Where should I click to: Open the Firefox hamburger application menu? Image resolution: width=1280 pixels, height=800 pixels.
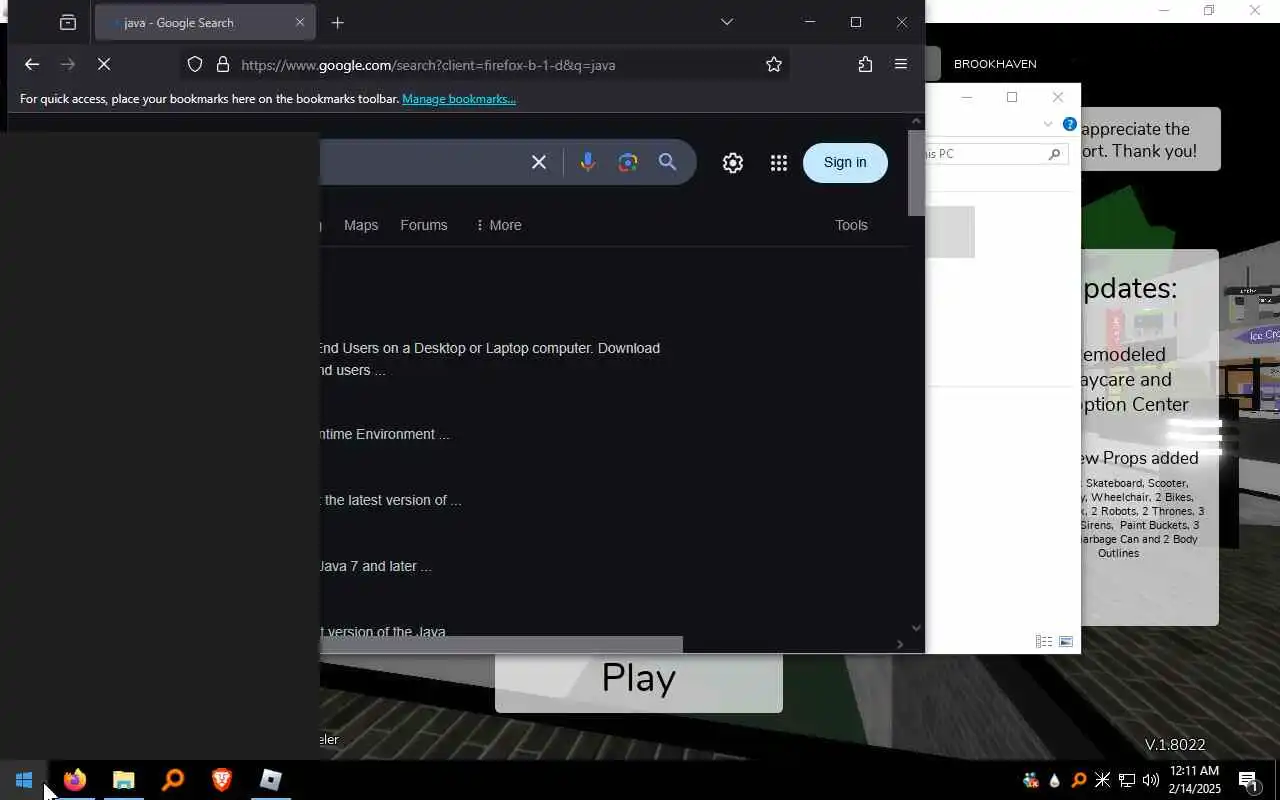click(901, 64)
